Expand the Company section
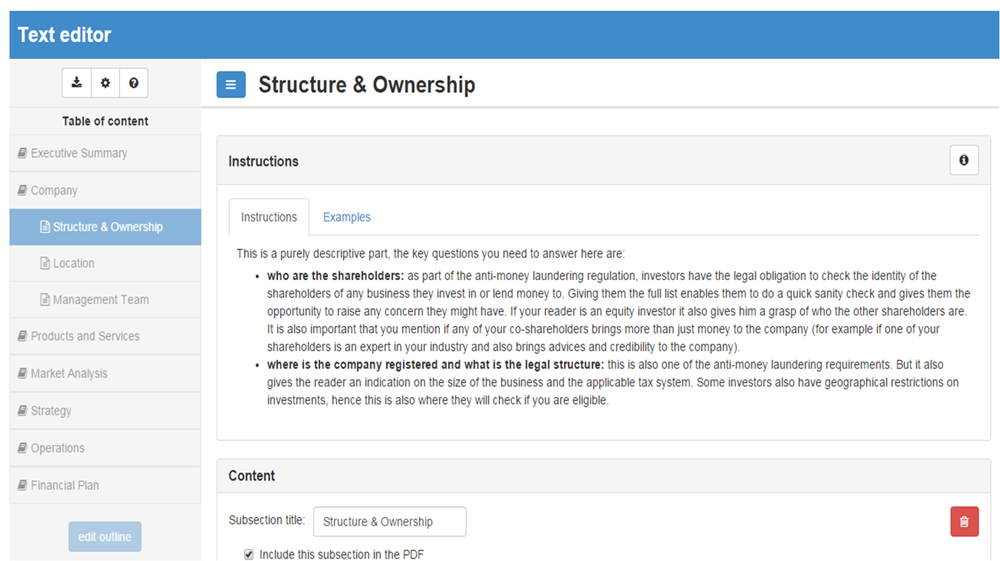1000x561 pixels. click(105, 190)
